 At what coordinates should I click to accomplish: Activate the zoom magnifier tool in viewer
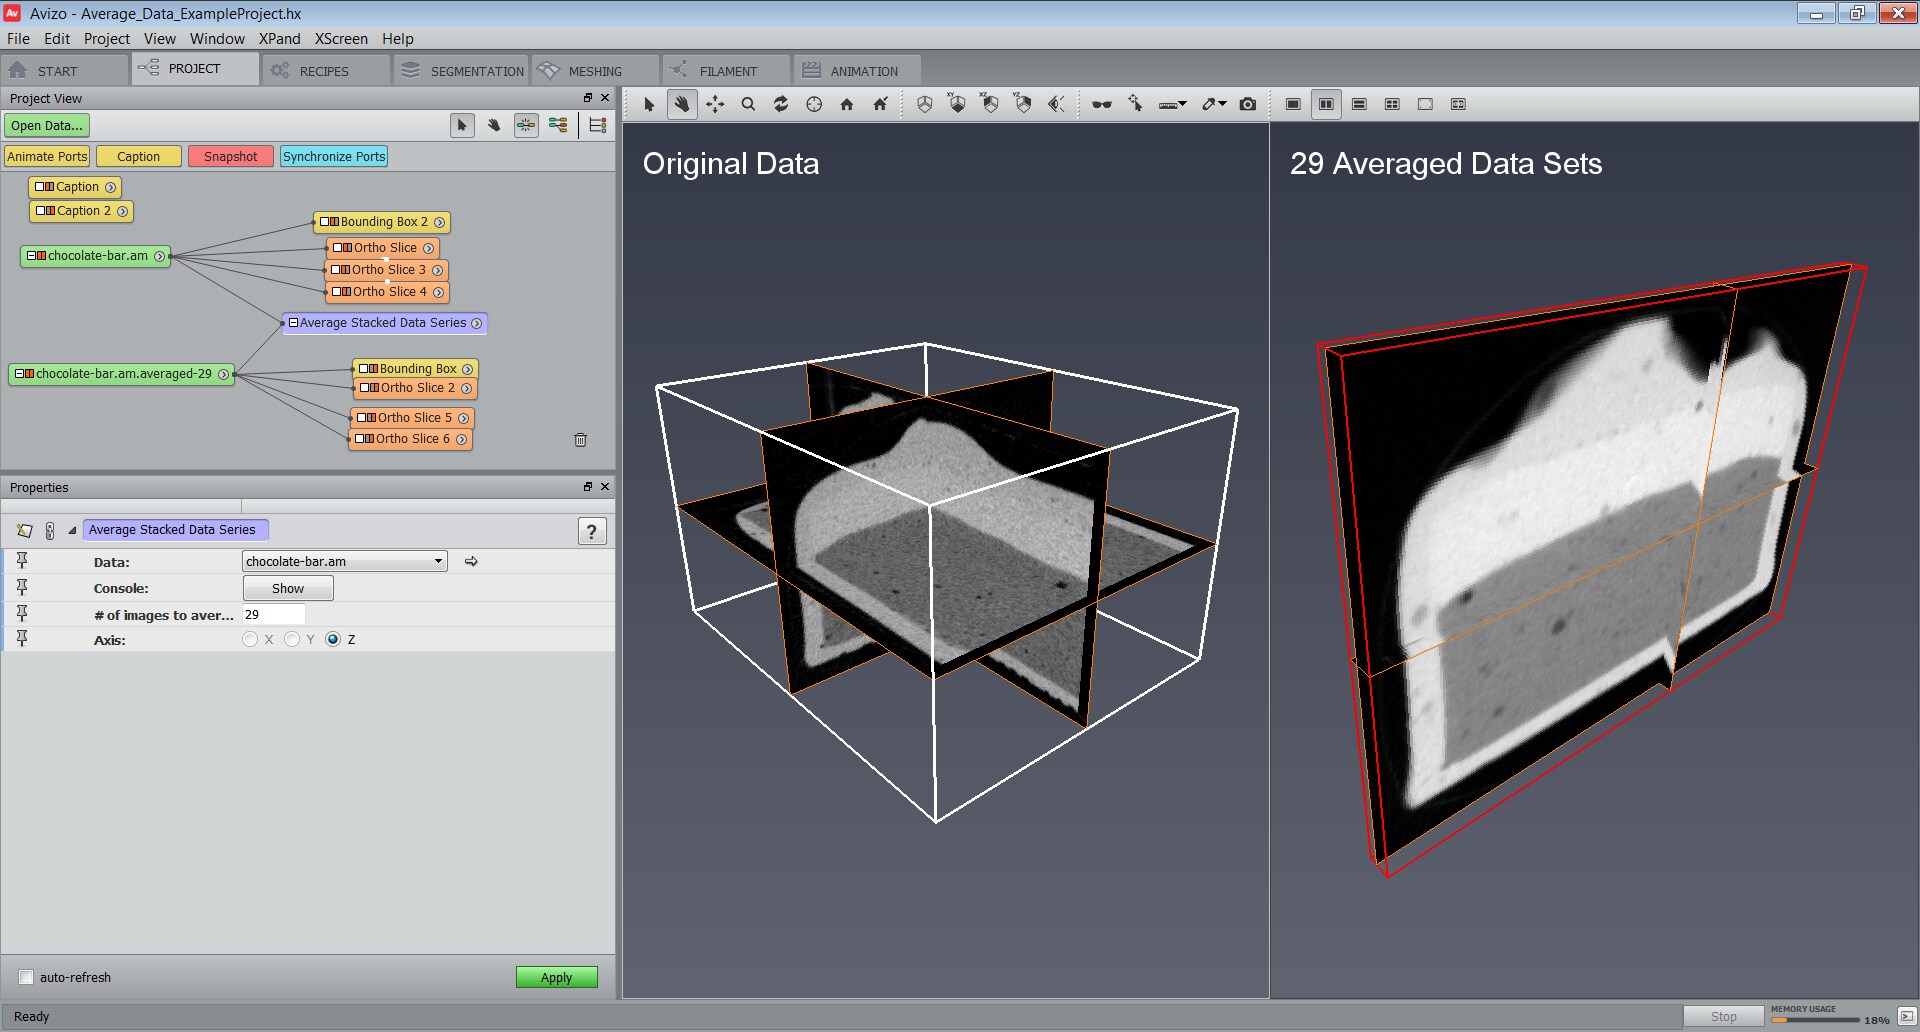tap(748, 104)
